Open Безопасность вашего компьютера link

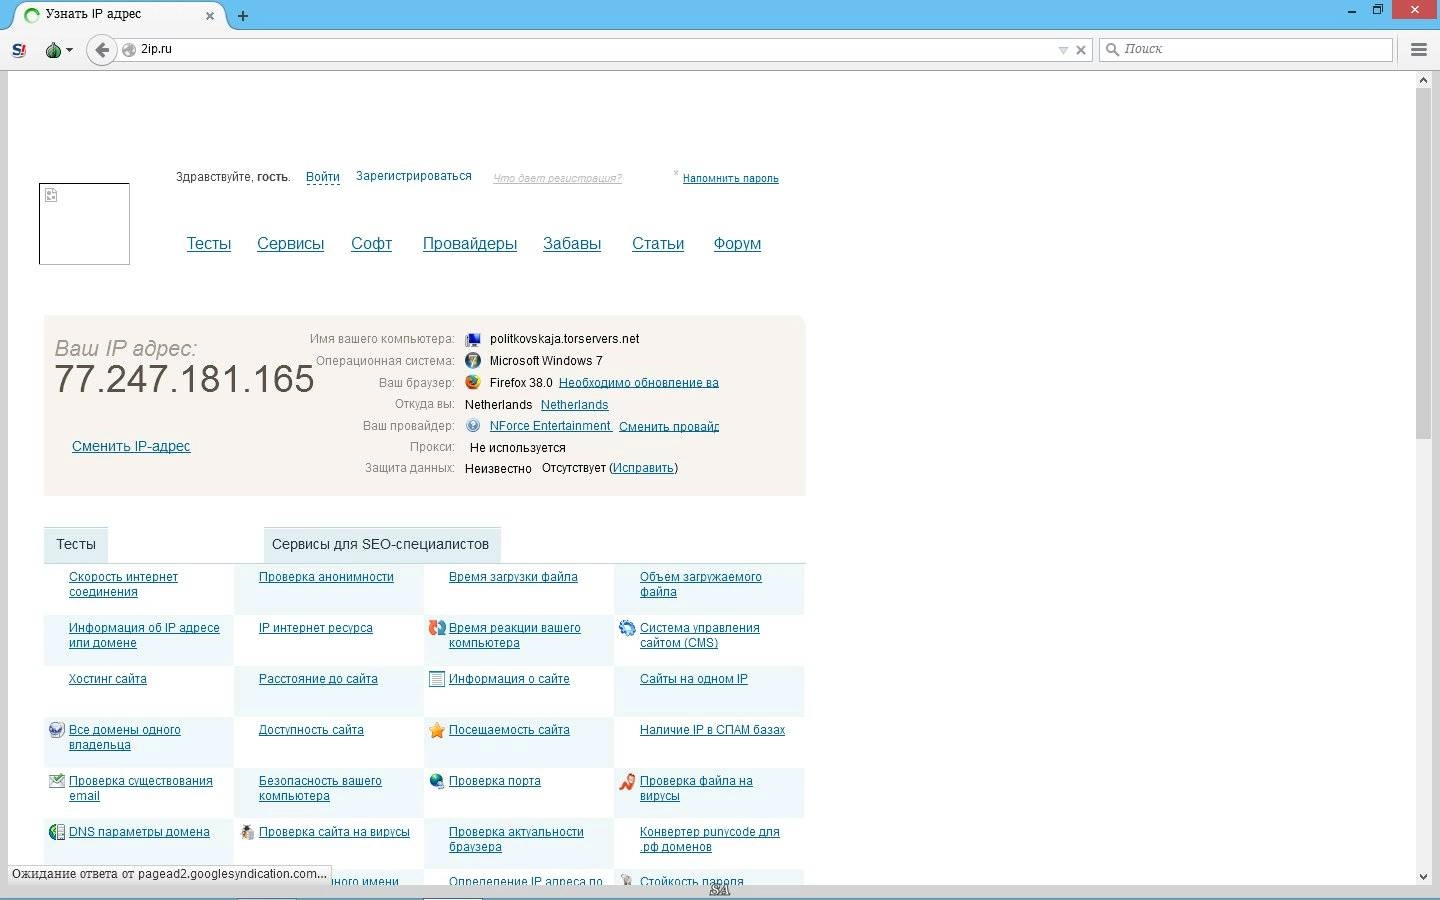pos(320,788)
